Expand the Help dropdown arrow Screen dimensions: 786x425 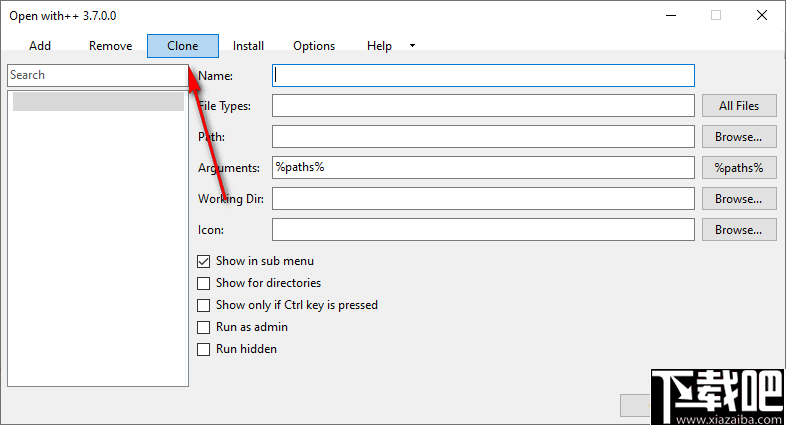(412, 46)
